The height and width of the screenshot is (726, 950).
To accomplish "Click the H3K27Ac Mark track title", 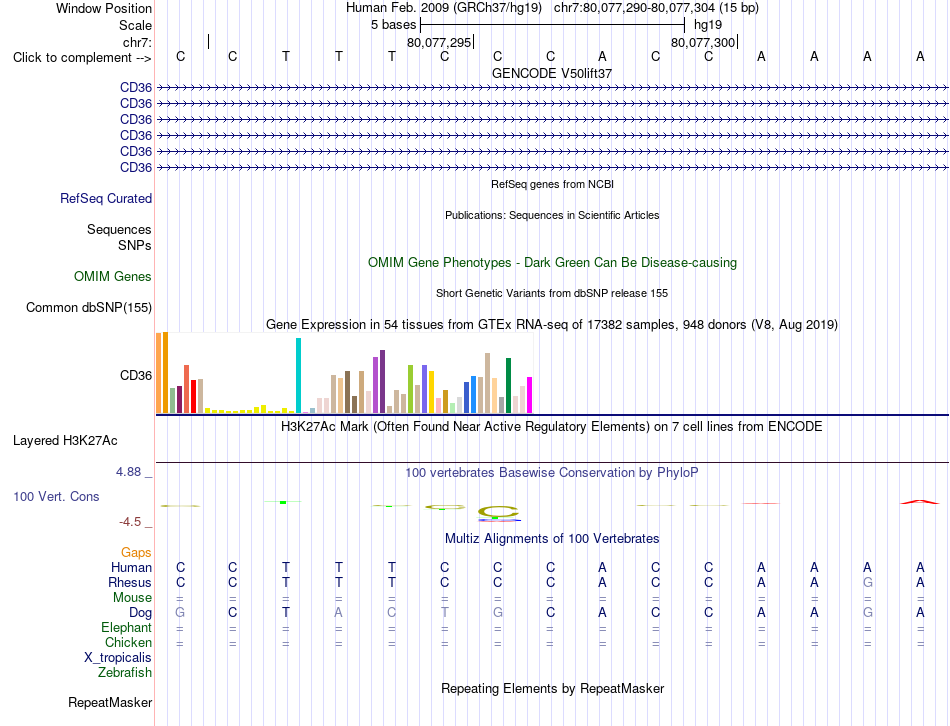I will click(552, 427).
